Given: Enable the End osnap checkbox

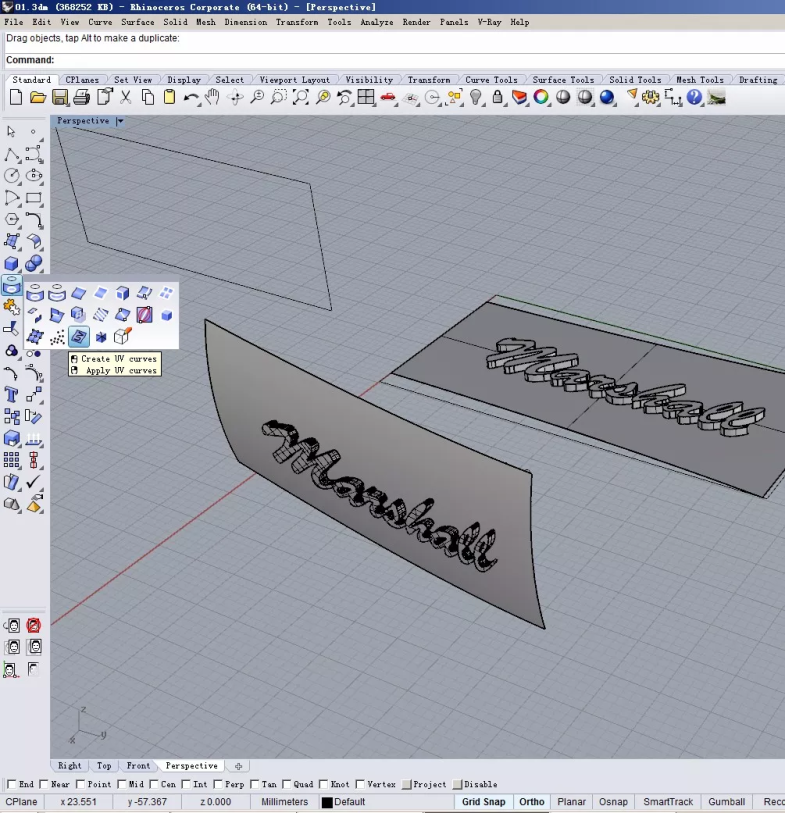Looking at the screenshot, I should (x=12, y=784).
